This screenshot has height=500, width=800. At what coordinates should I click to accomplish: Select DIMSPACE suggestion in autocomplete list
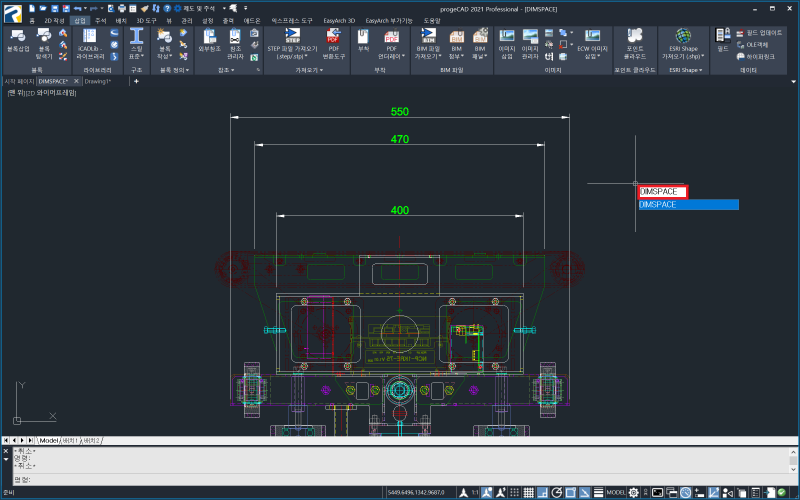tap(688, 205)
